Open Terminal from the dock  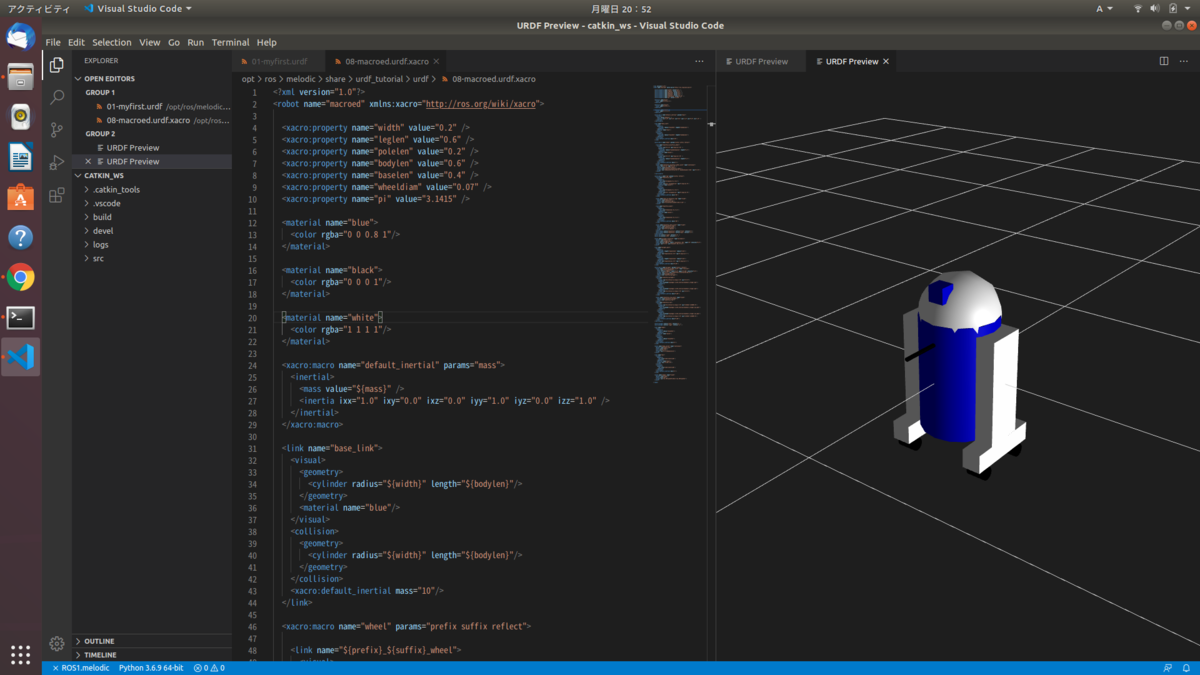pos(21,317)
